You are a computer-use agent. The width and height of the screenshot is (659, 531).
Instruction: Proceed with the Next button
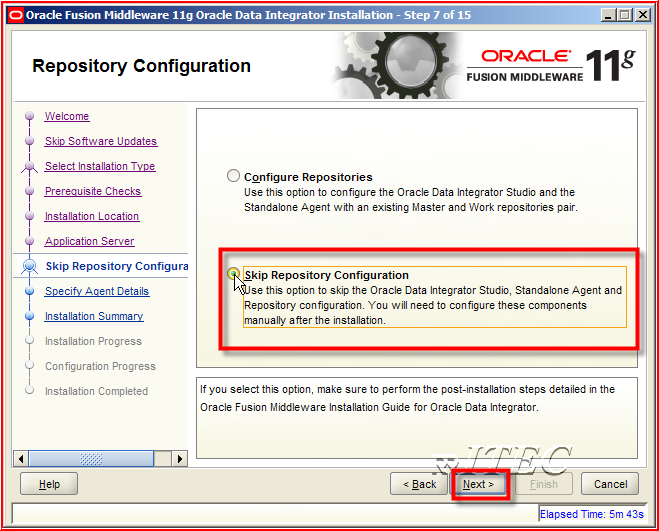coord(478,484)
